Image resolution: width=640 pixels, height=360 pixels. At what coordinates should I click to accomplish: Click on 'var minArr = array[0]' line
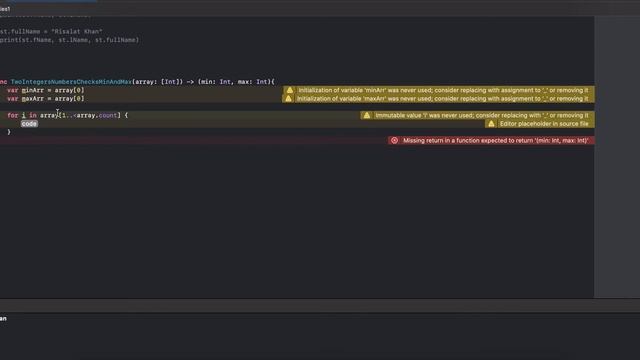click(x=45, y=90)
